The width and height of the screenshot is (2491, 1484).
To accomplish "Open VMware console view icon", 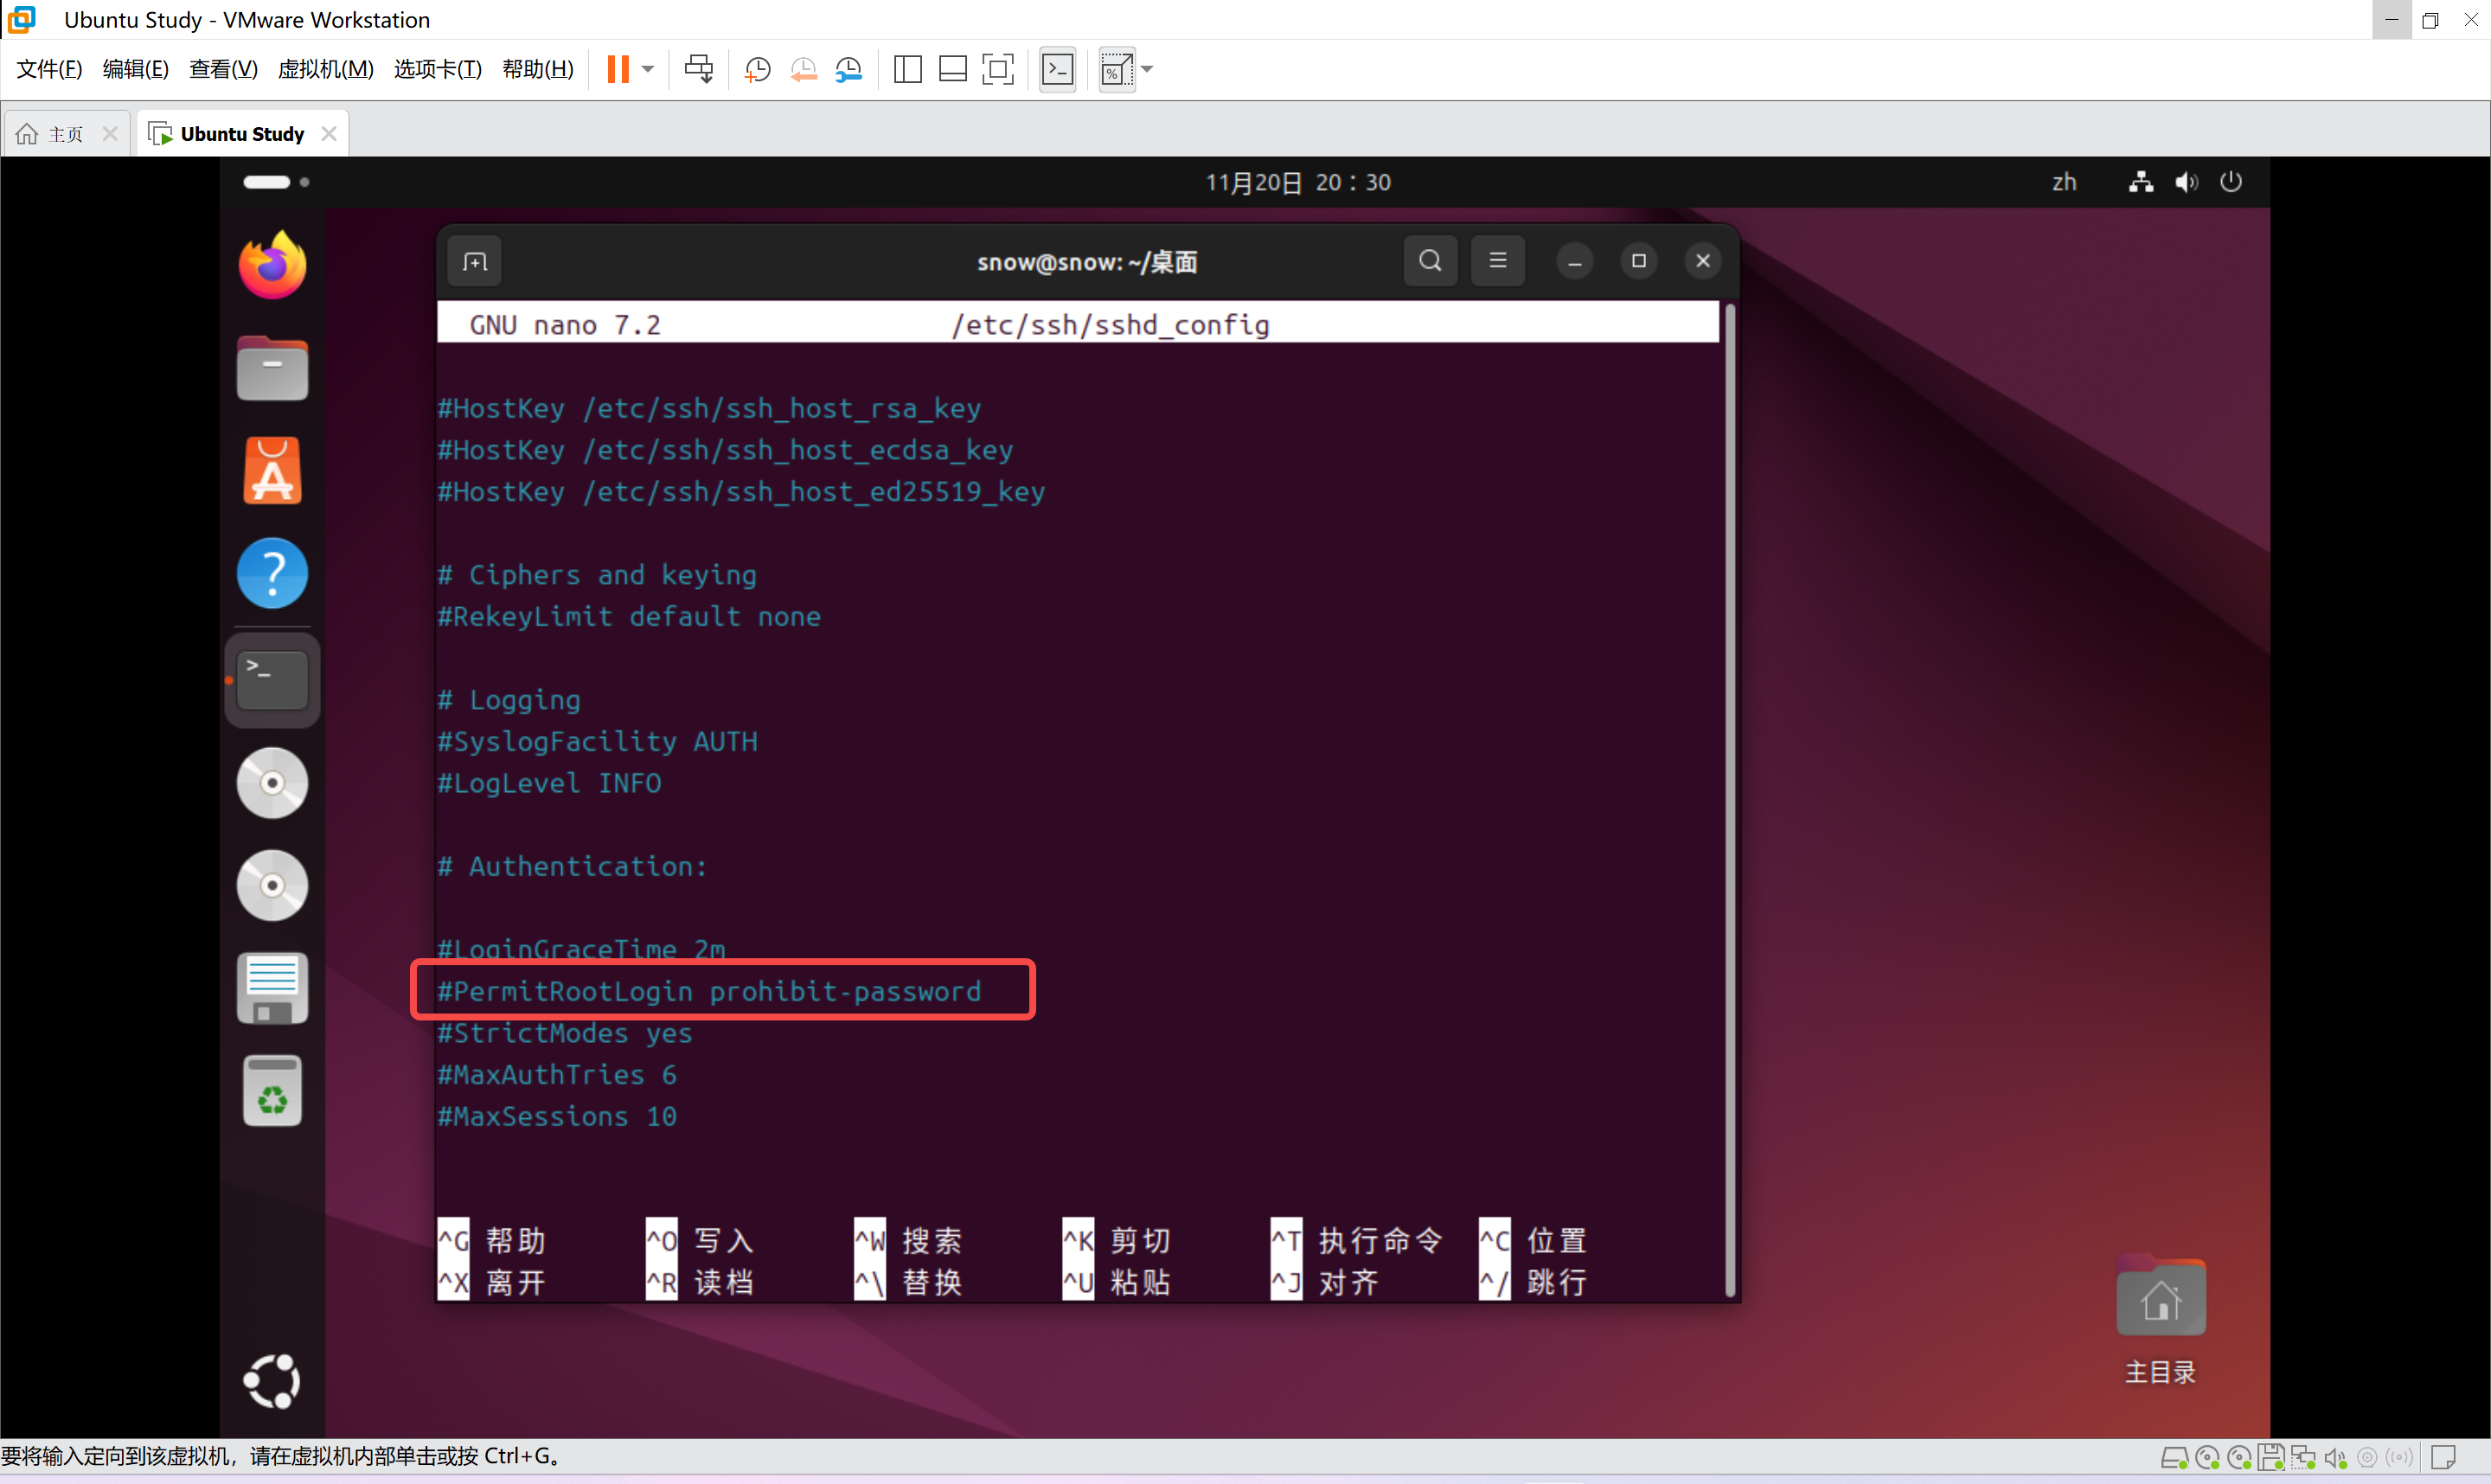I will (x=1057, y=69).
